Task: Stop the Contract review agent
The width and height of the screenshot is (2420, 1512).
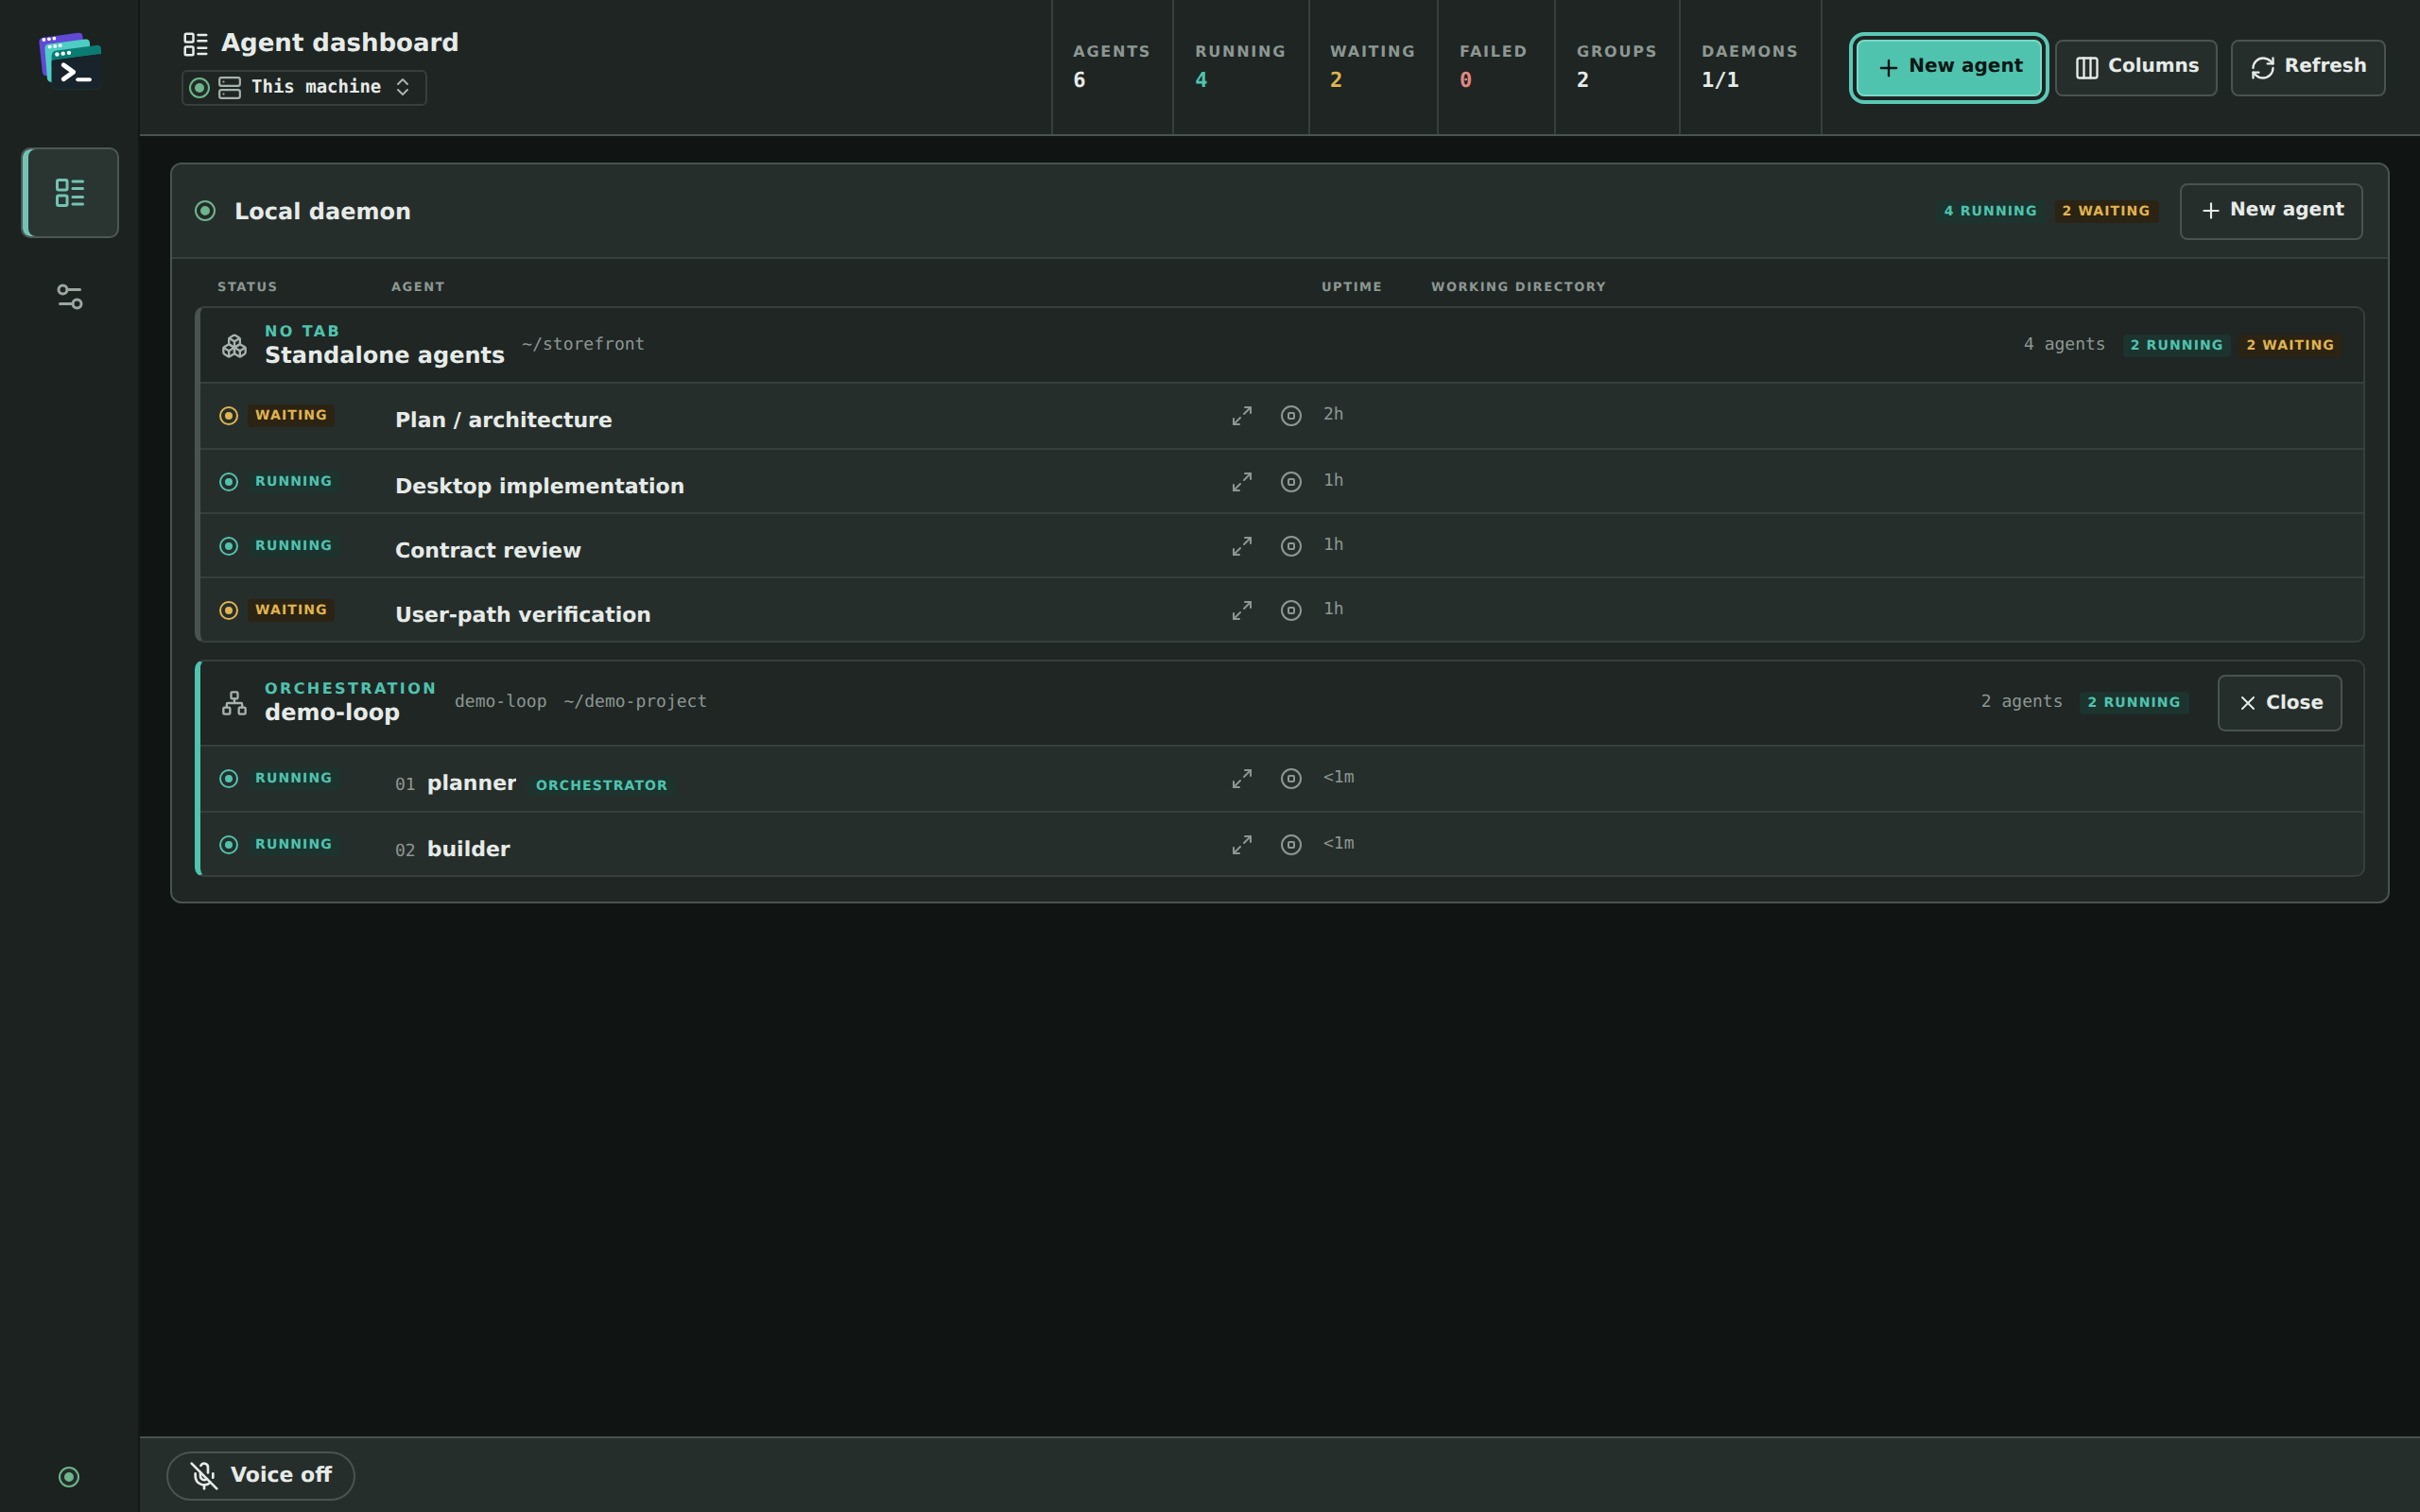Action: tap(1291, 546)
